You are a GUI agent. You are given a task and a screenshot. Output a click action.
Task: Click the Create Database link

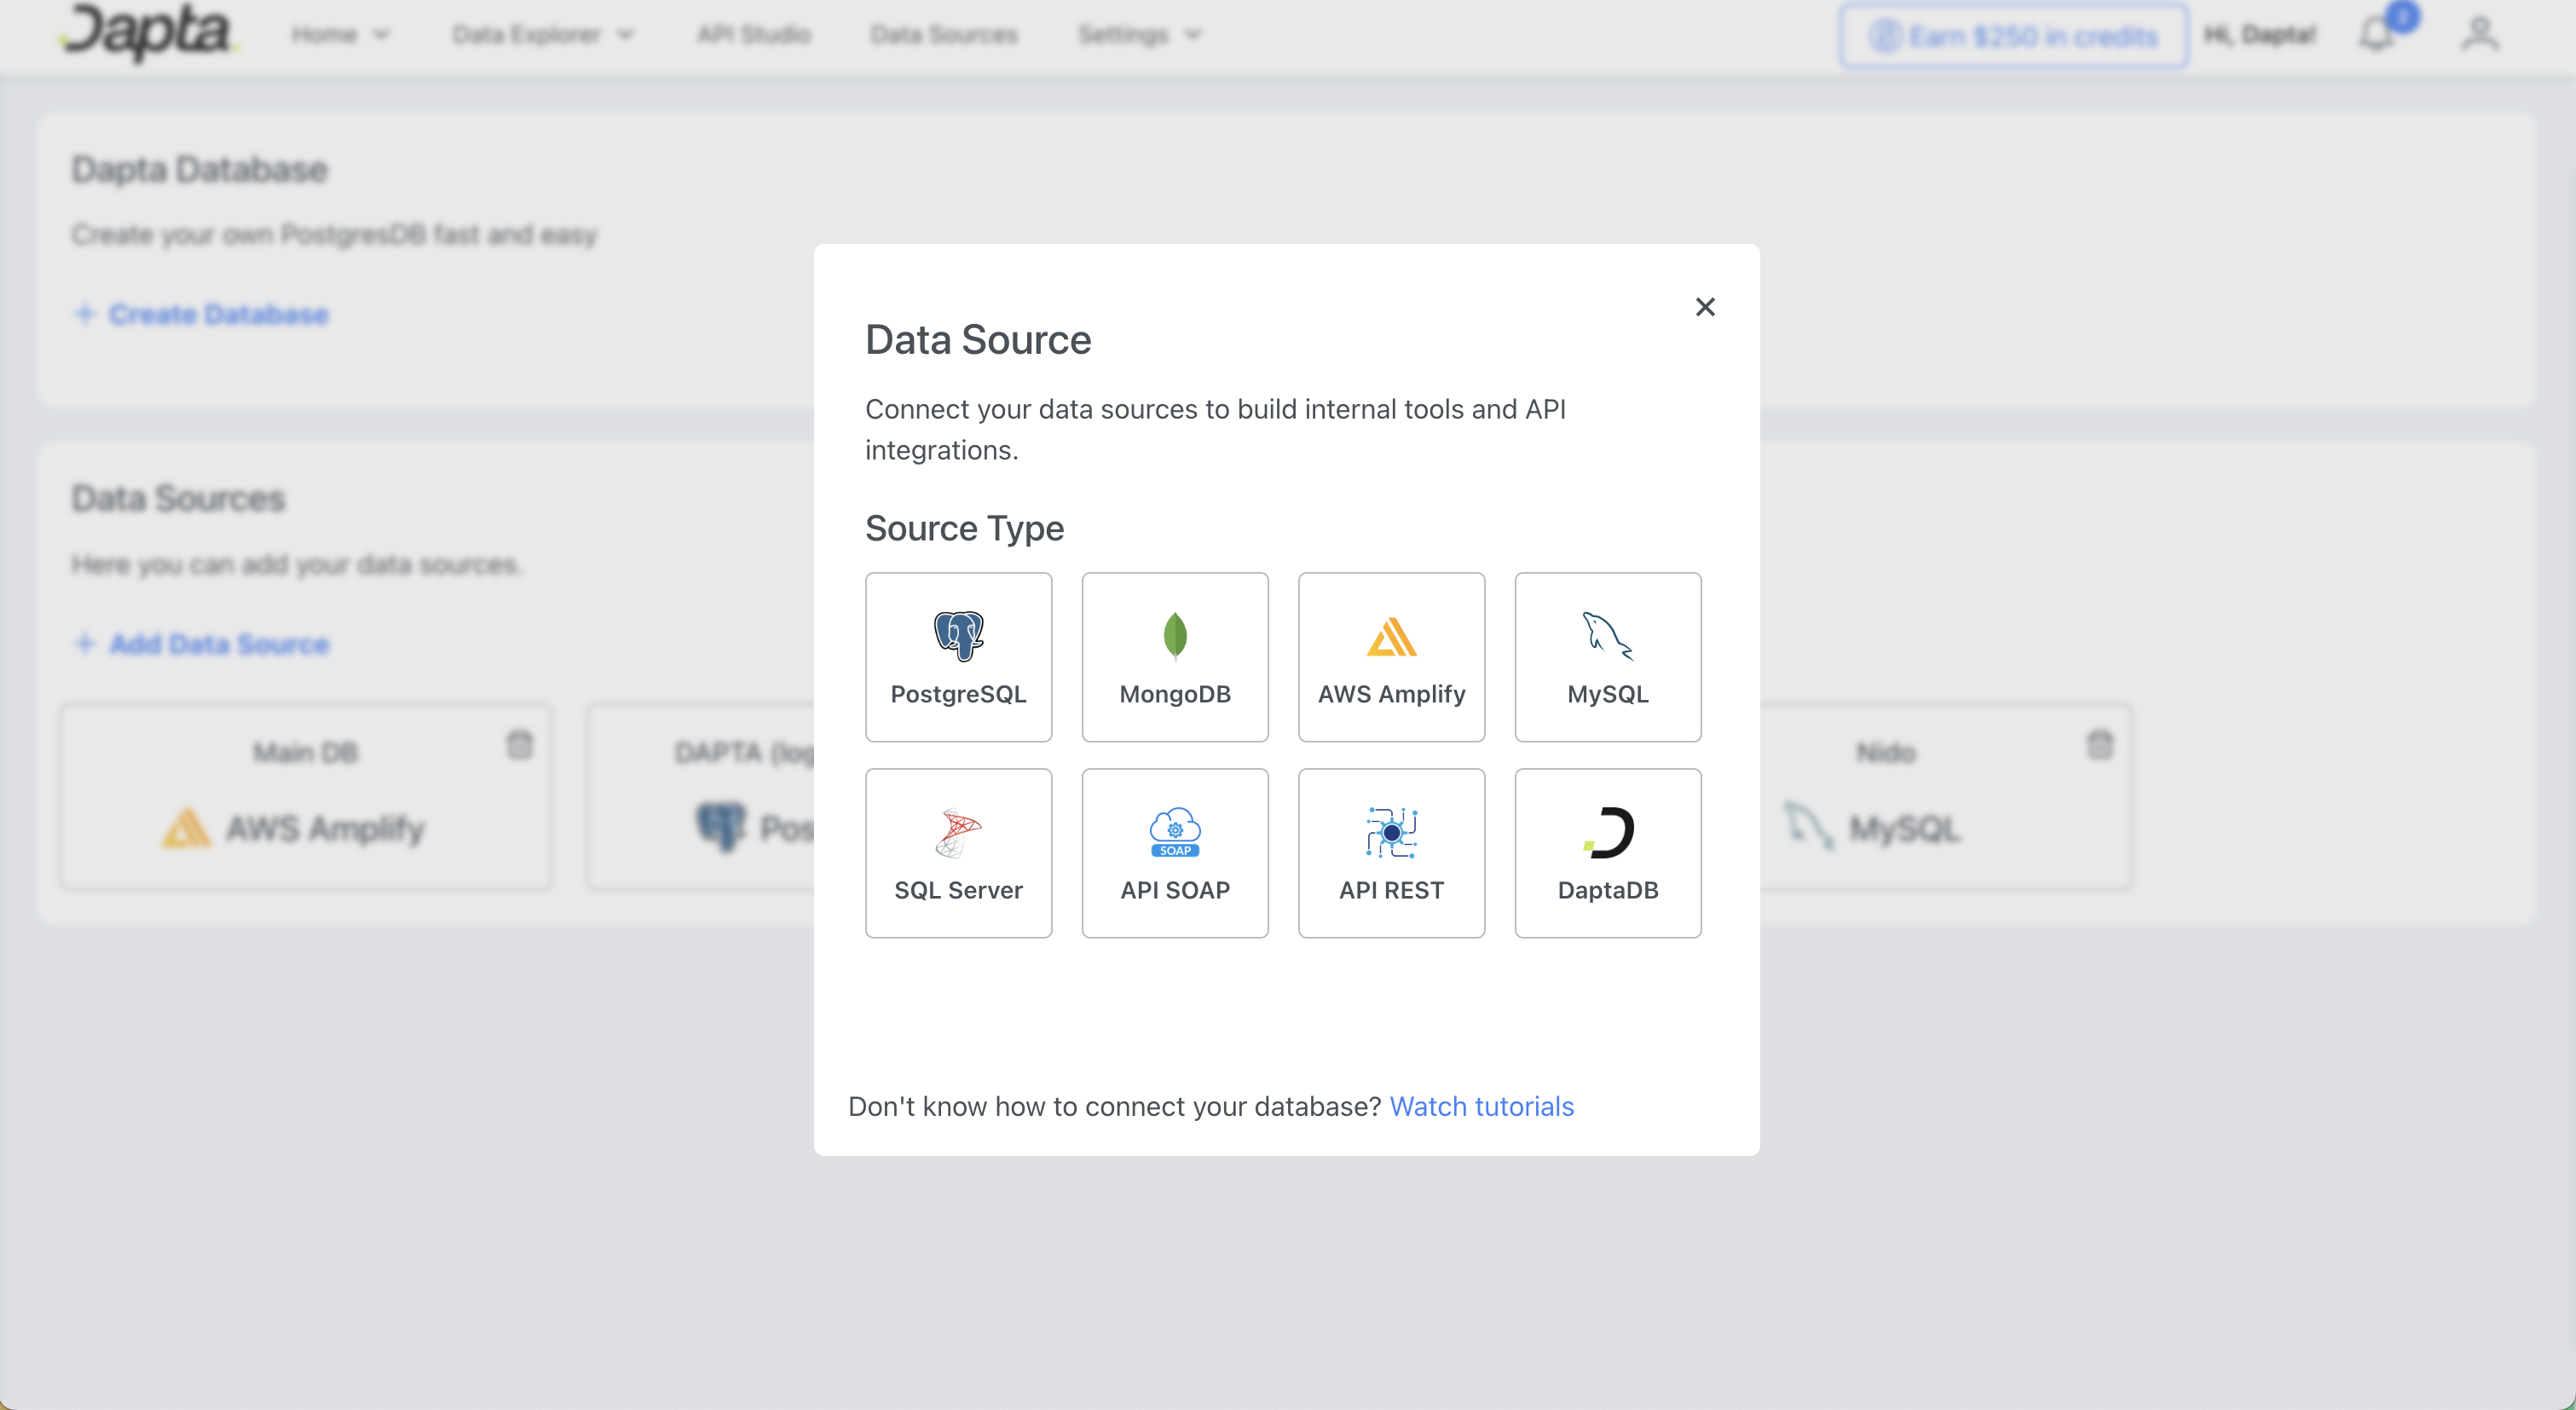coord(218,314)
